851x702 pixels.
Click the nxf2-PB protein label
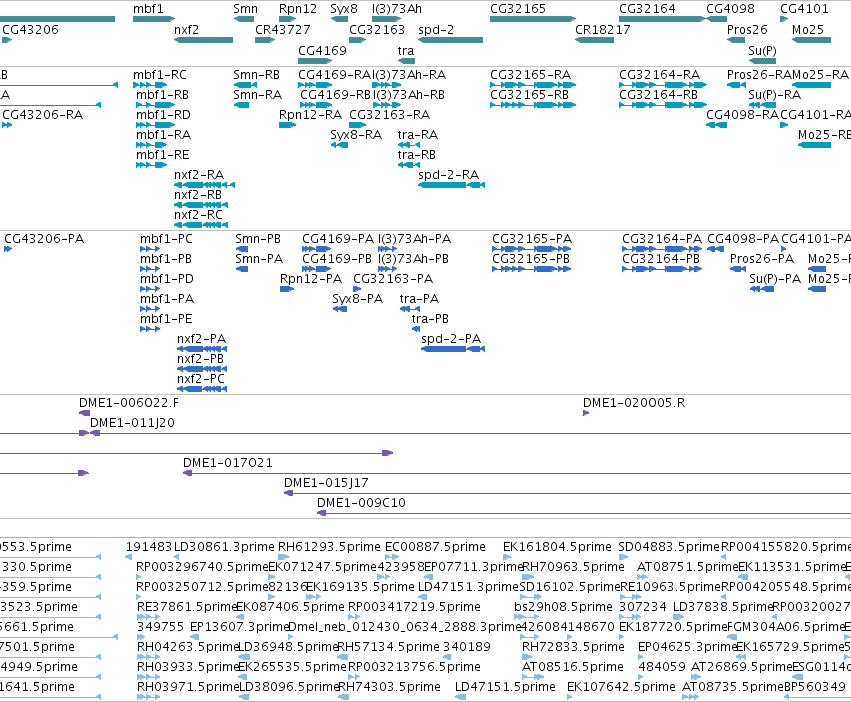(x=200, y=359)
